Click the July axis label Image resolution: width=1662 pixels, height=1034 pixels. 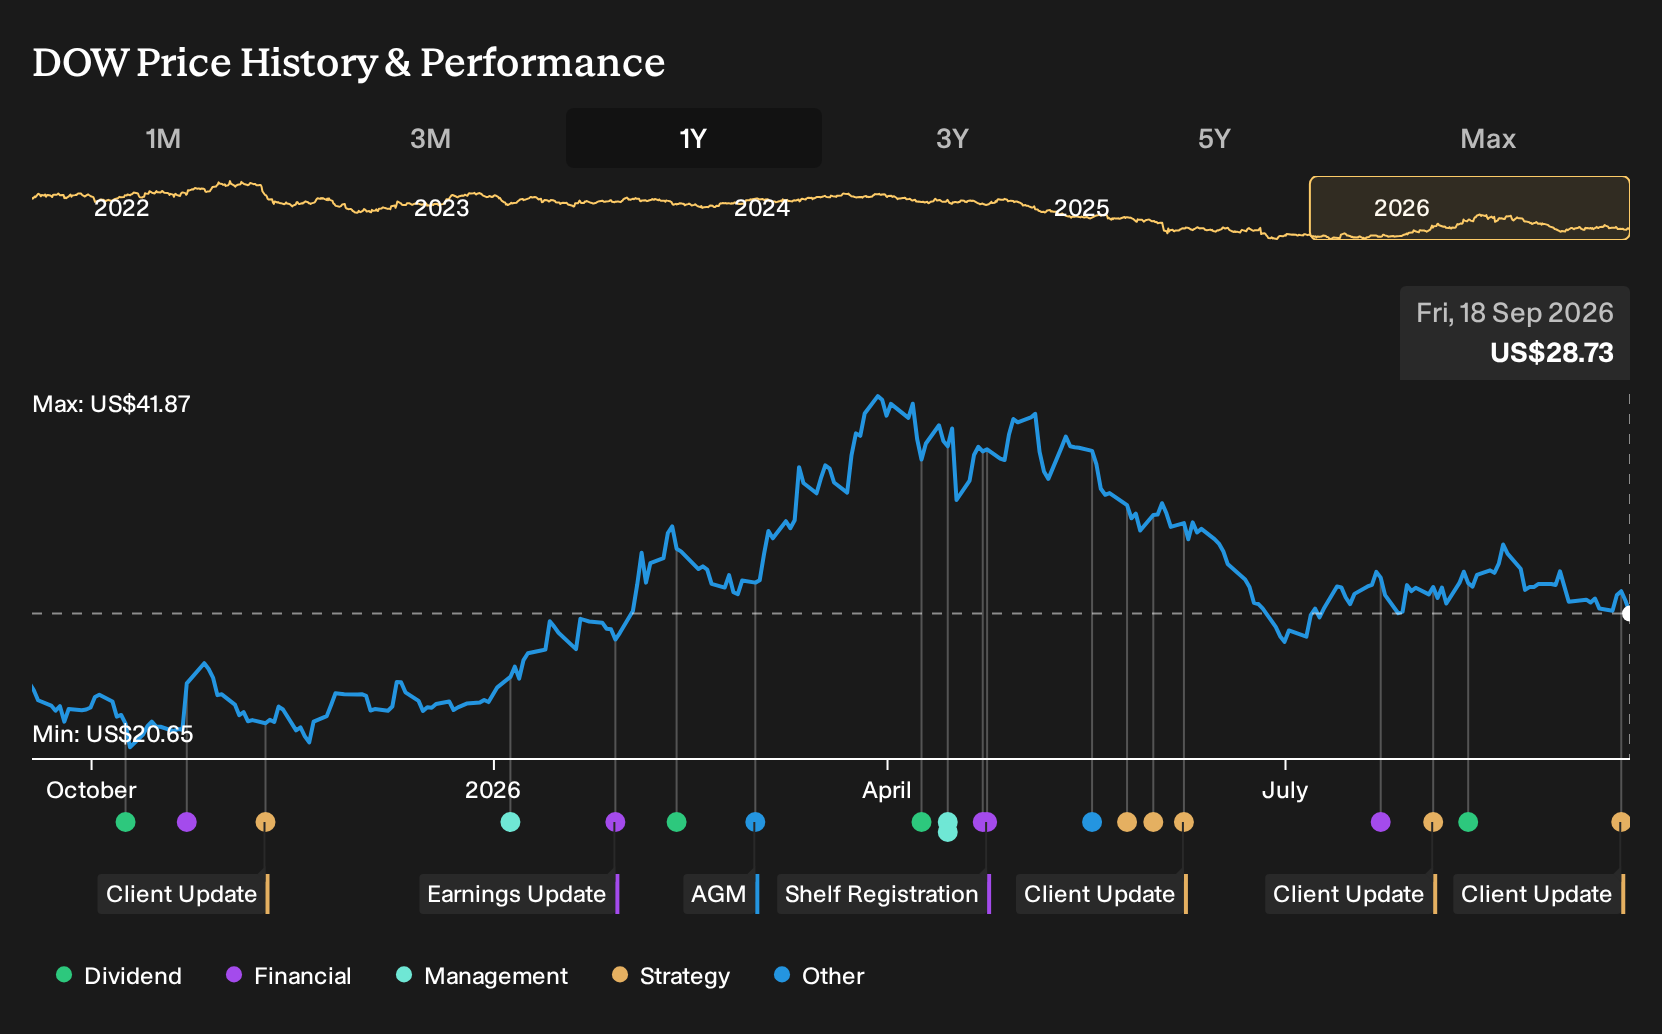[x=1284, y=790]
